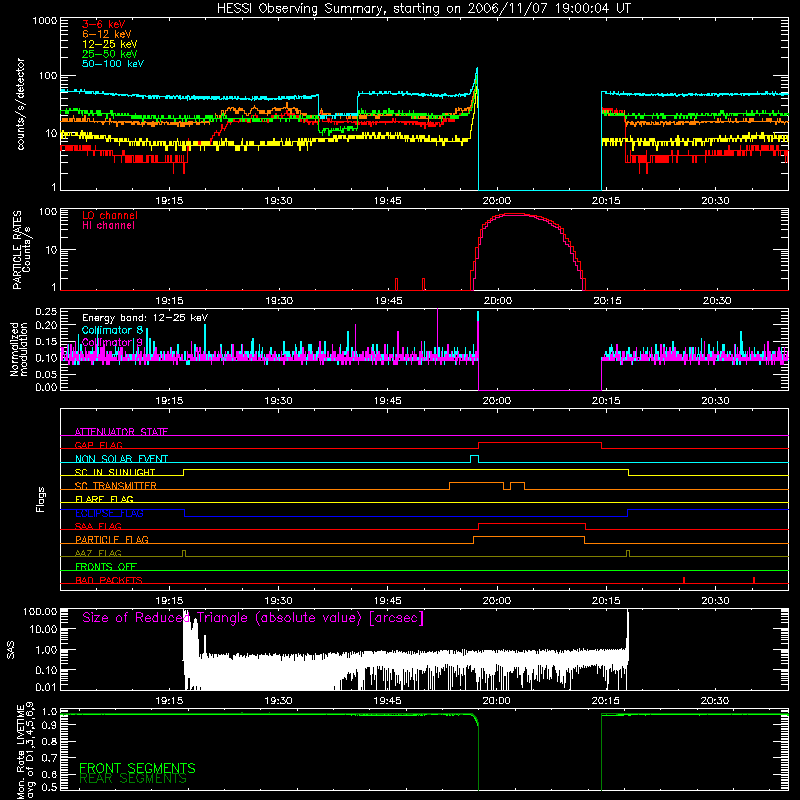Viewport: 800px width, 800px height.
Task: Click the PARTICLE RATES axis title
Action: (17, 250)
